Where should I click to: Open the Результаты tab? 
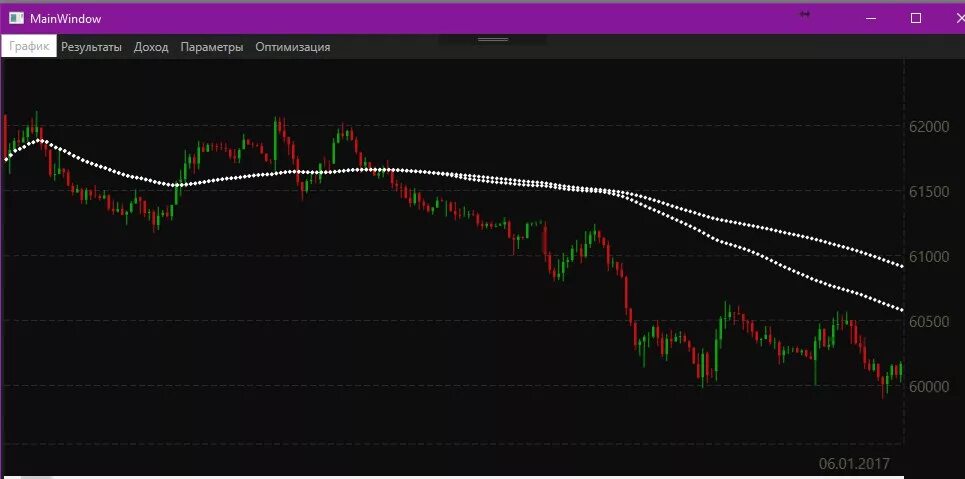click(x=91, y=47)
